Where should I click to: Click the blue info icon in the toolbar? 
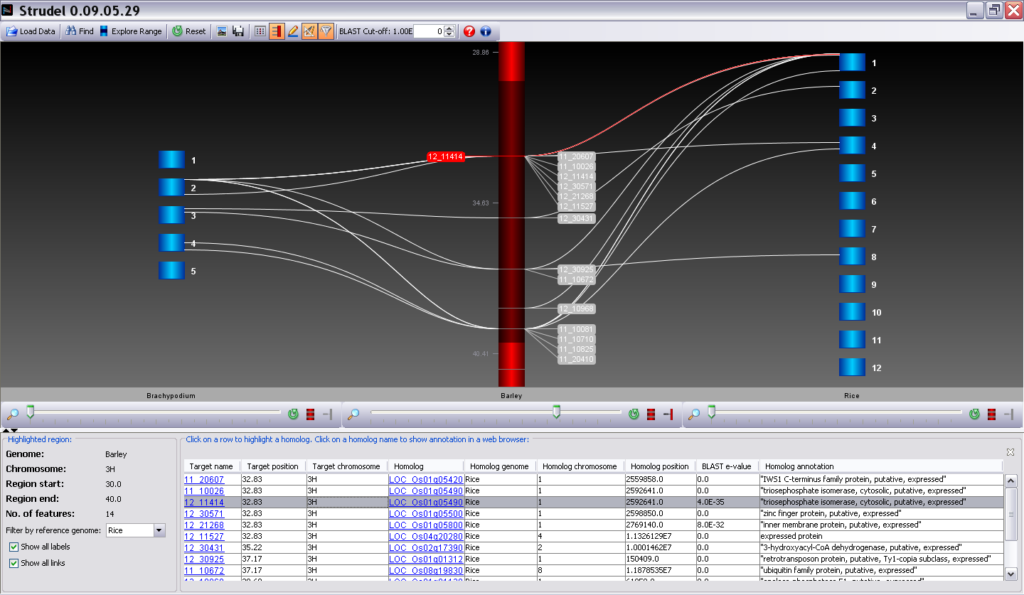tap(486, 31)
